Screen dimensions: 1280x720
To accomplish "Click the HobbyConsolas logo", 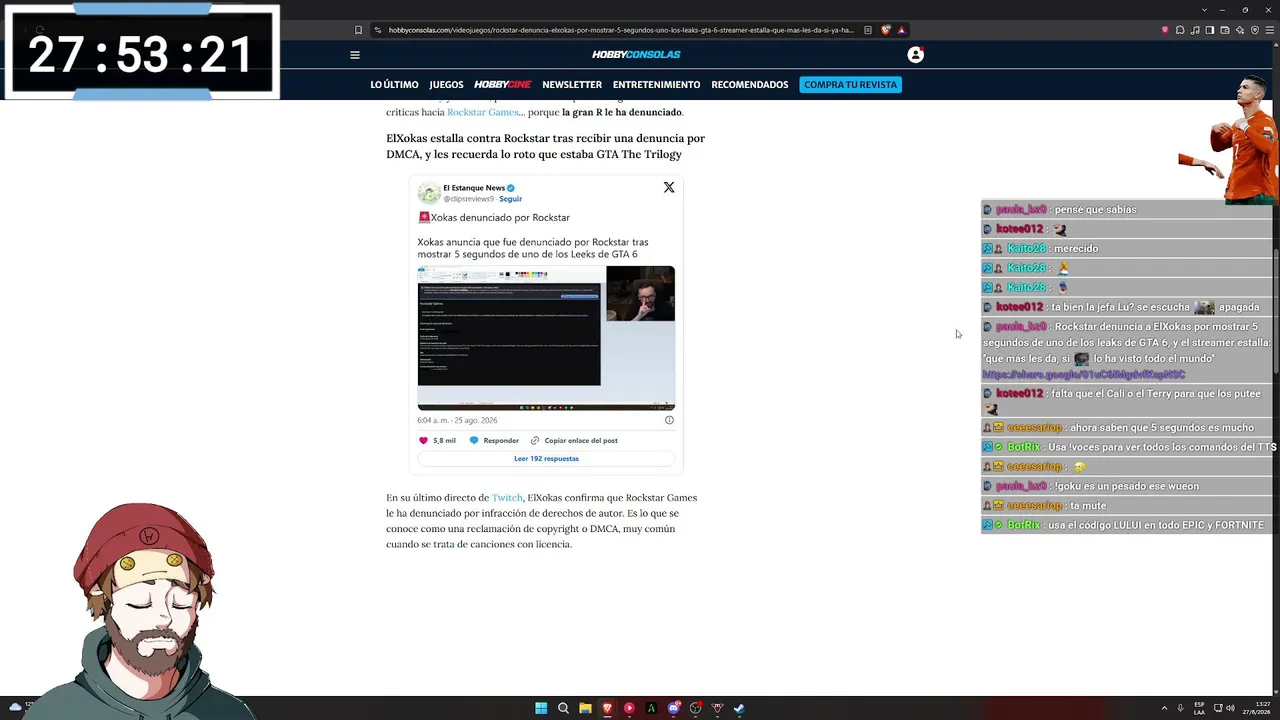I will [x=636, y=54].
